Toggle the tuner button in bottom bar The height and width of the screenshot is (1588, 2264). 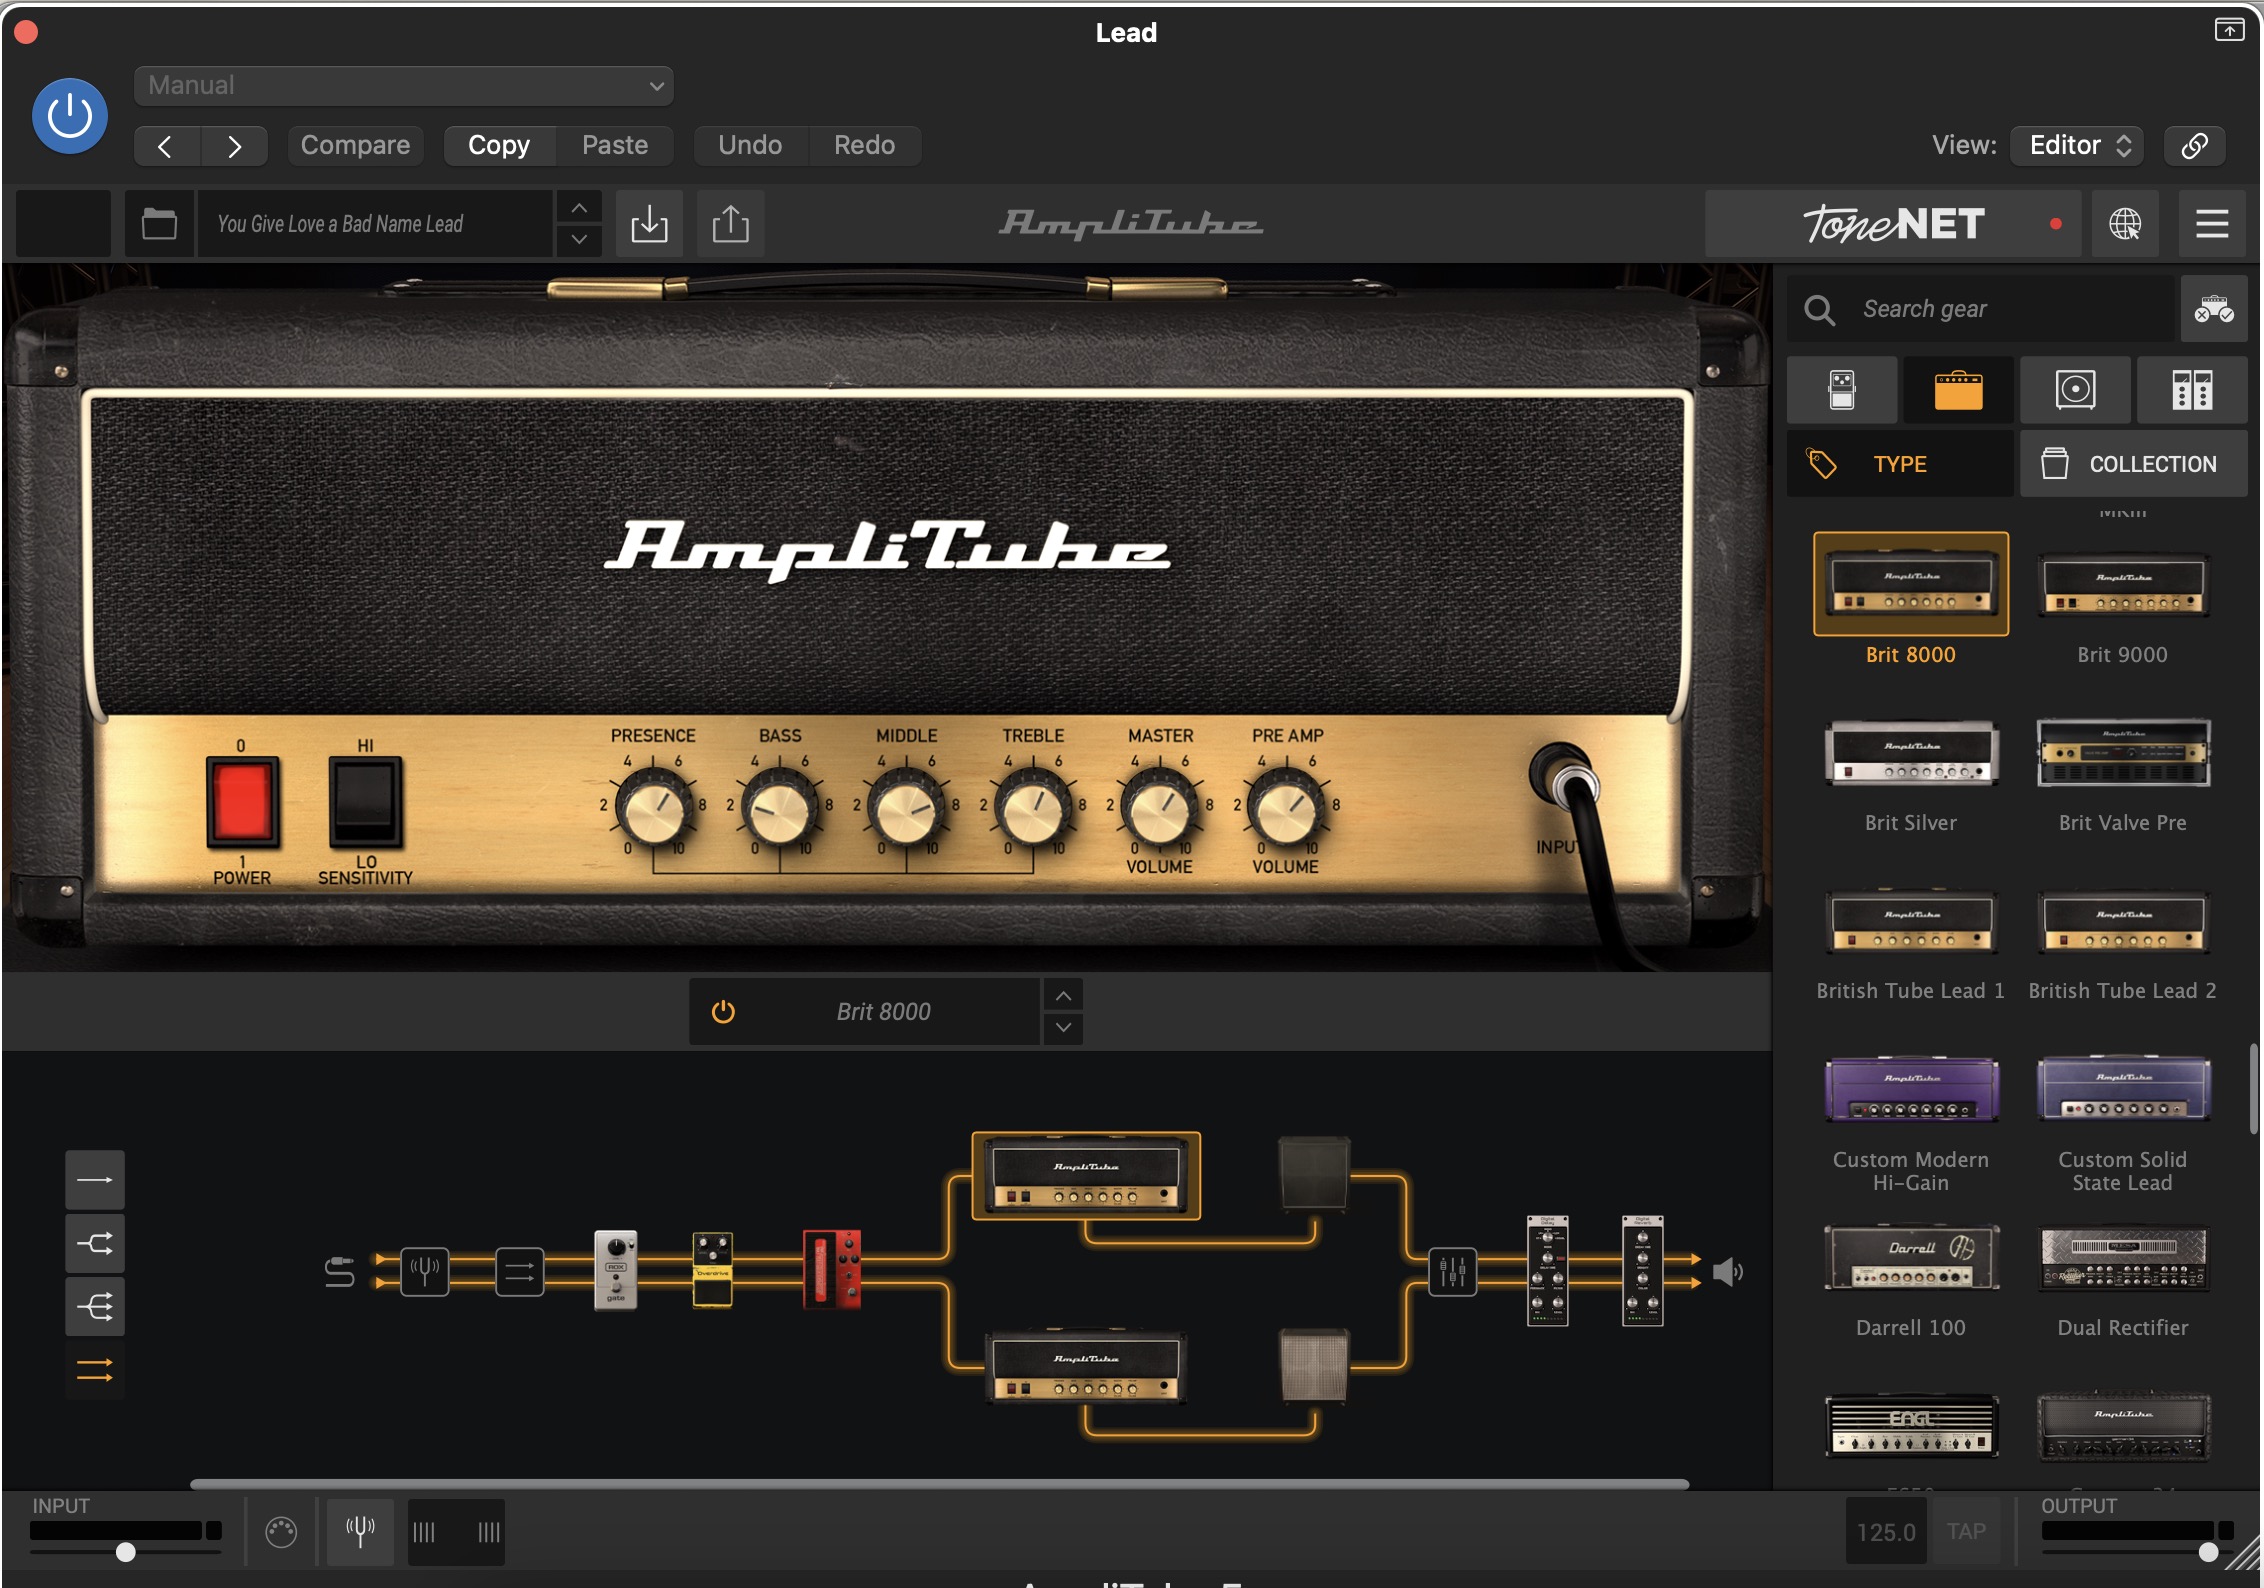click(360, 1531)
